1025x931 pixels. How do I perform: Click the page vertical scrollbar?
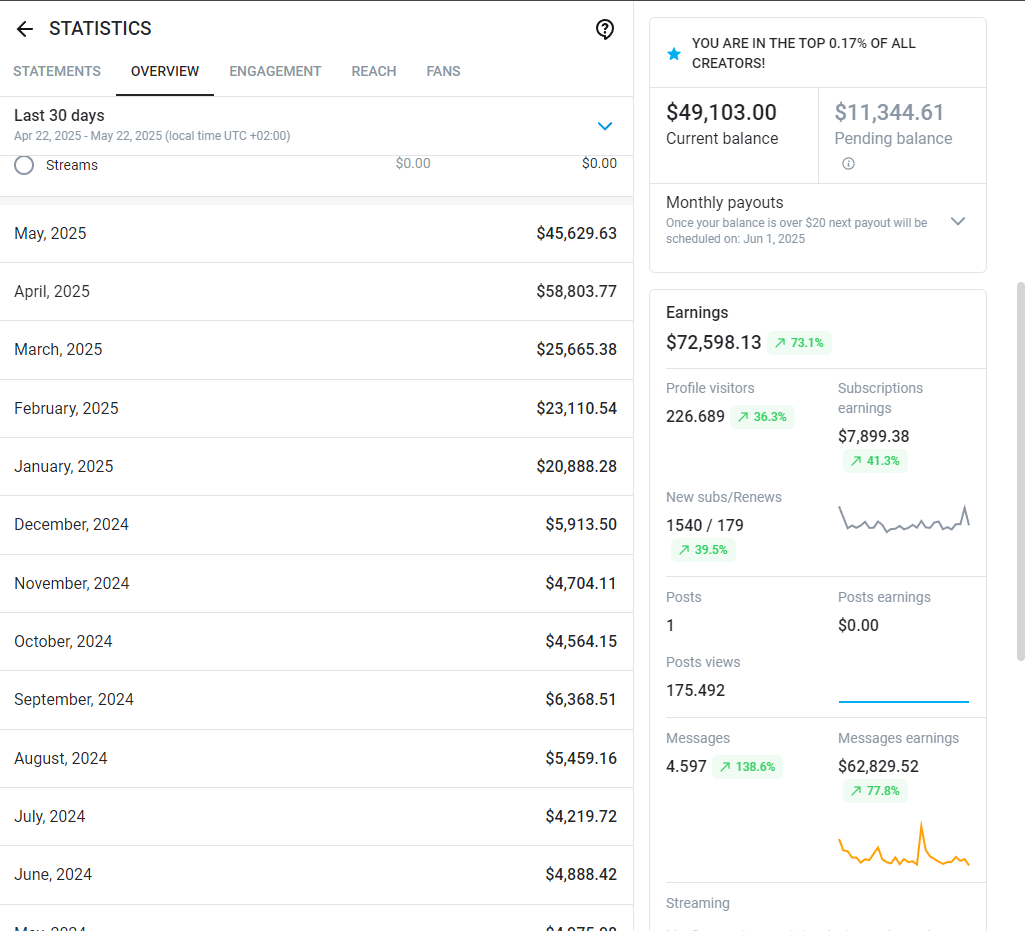coord(1020,471)
